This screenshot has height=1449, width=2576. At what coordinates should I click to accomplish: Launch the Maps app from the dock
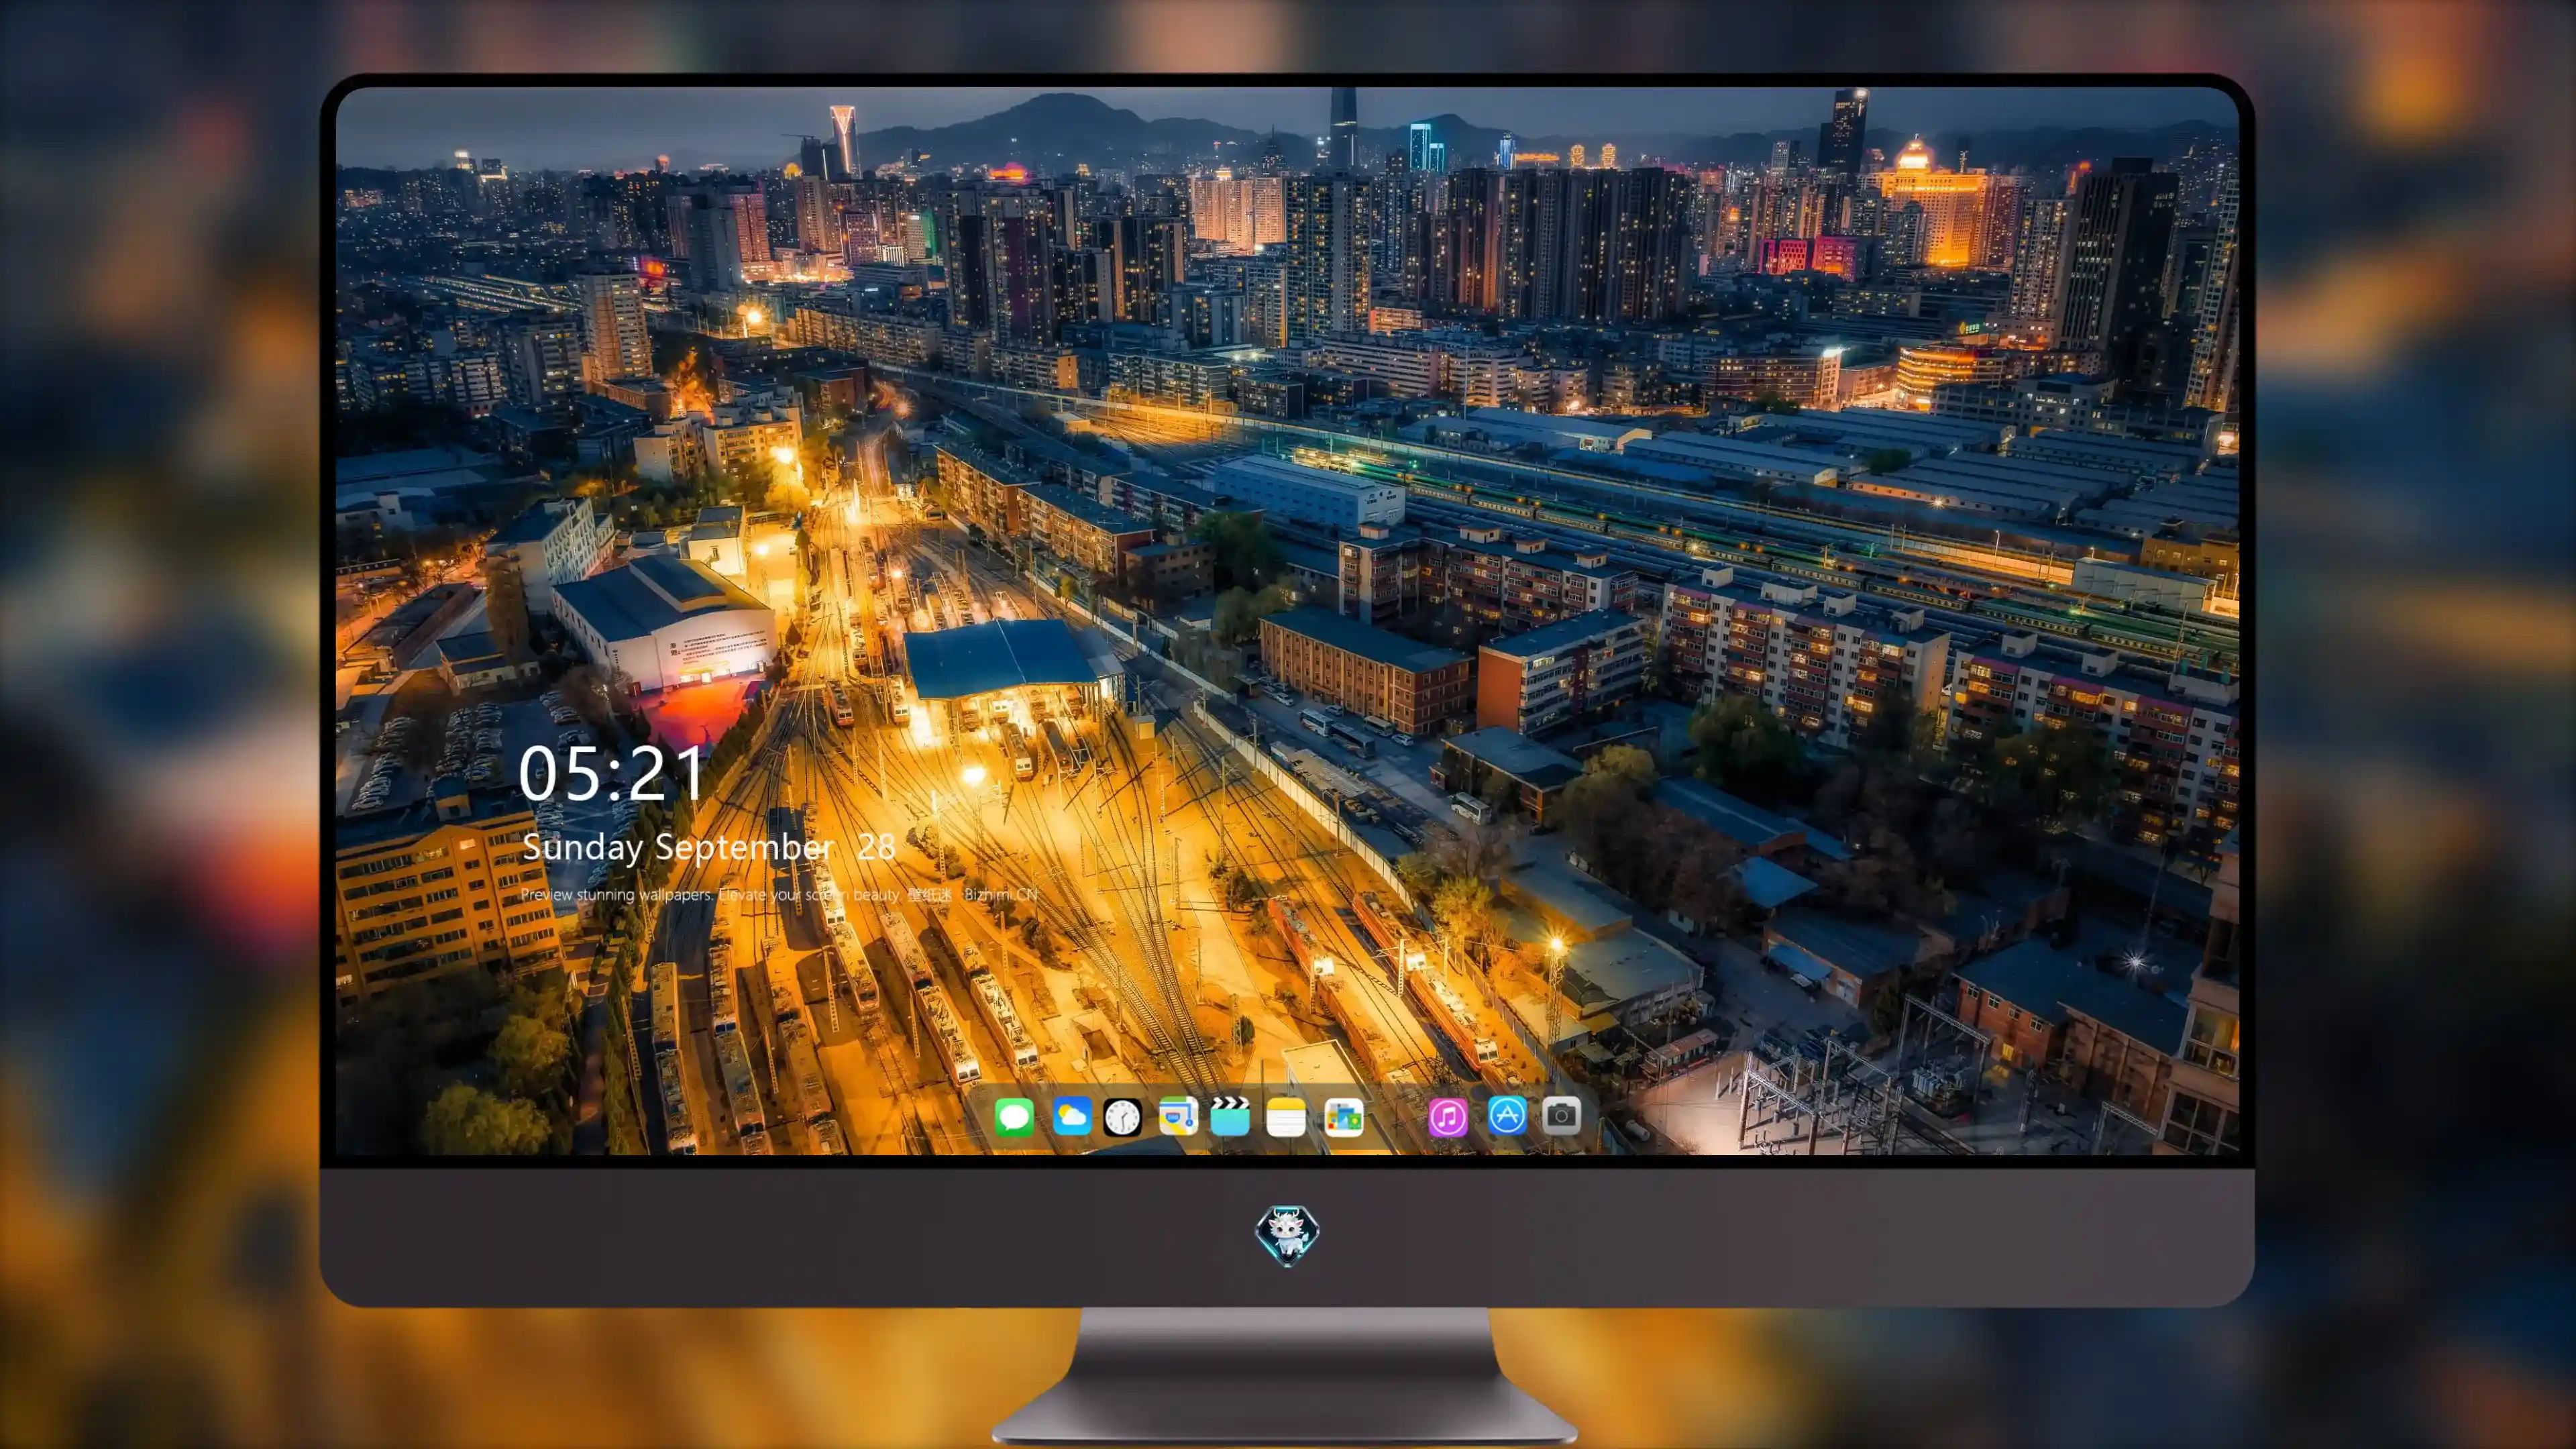tap(1178, 1116)
